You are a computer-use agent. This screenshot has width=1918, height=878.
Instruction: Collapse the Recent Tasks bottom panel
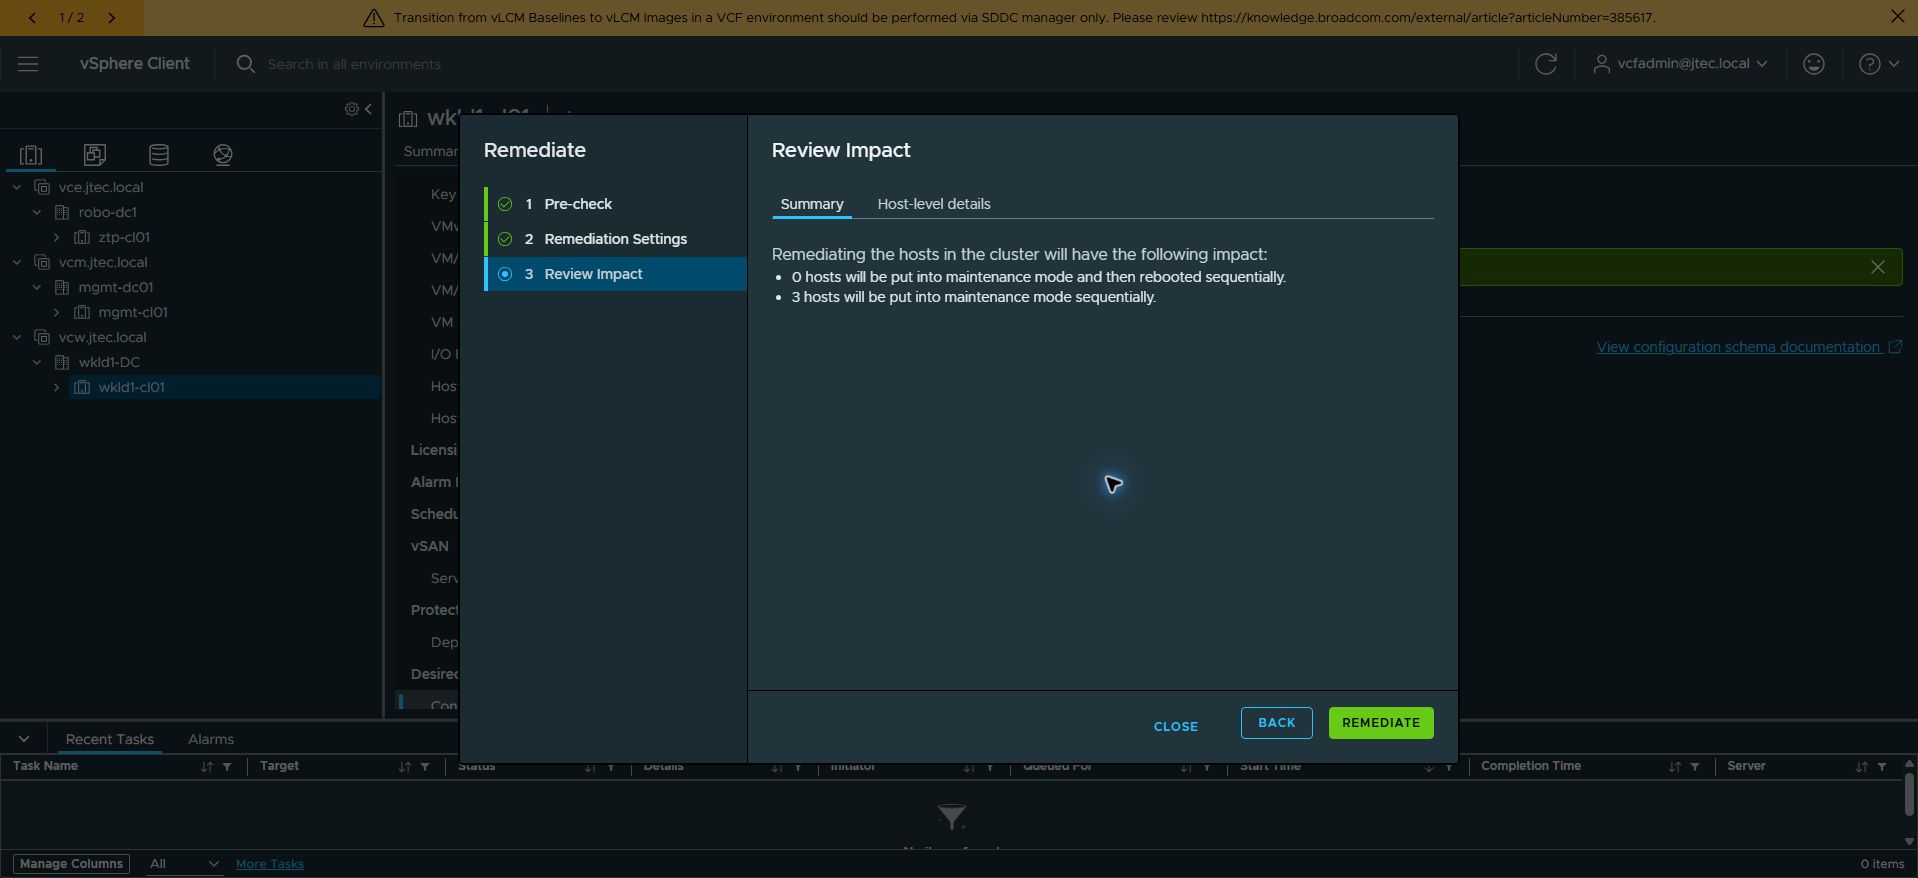tap(24, 739)
